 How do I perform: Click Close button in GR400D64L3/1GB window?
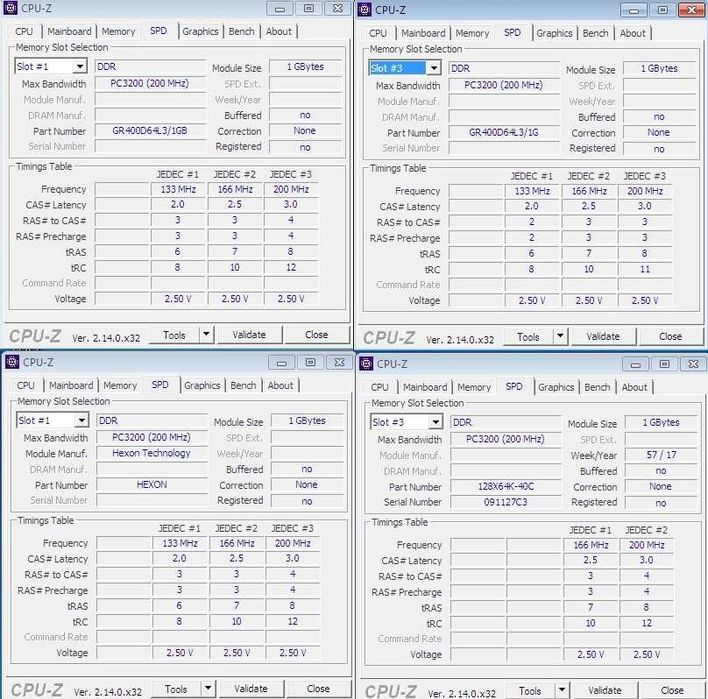(317, 335)
